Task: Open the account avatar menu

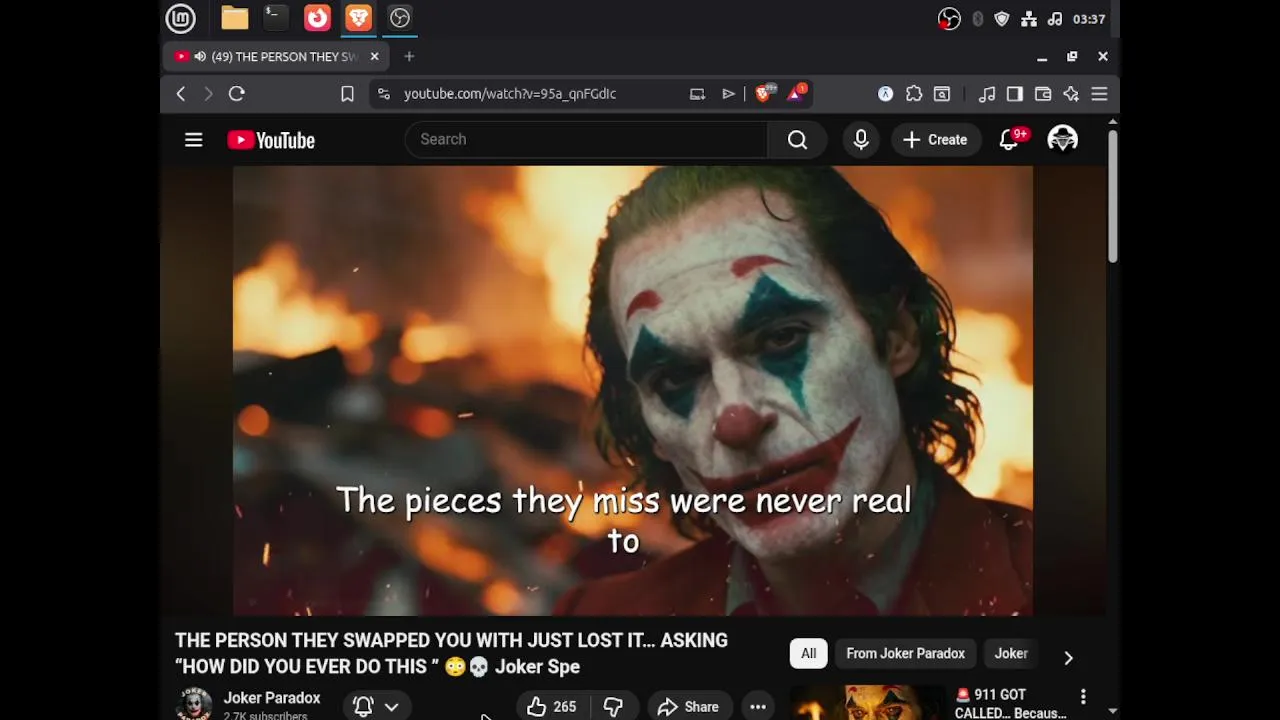Action: point(1062,140)
